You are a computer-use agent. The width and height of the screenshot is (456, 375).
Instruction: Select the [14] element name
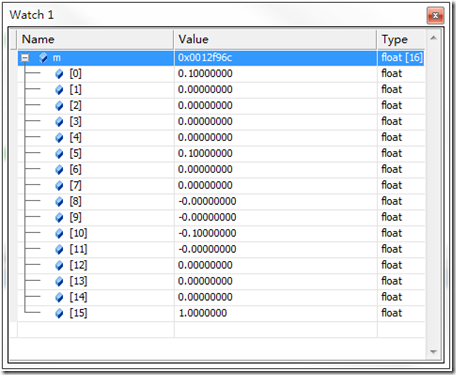click(x=78, y=298)
